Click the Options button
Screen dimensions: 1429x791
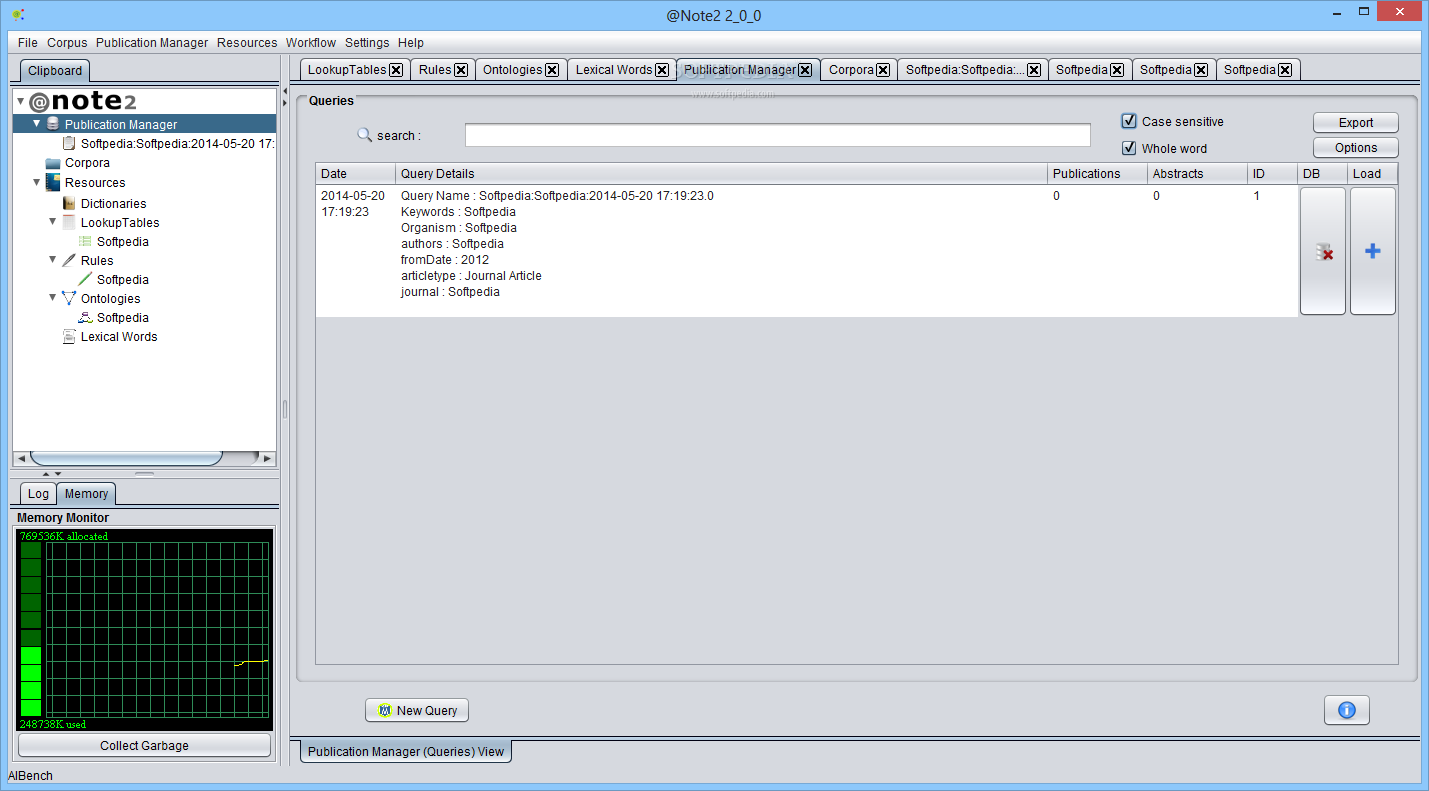[1356, 147]
